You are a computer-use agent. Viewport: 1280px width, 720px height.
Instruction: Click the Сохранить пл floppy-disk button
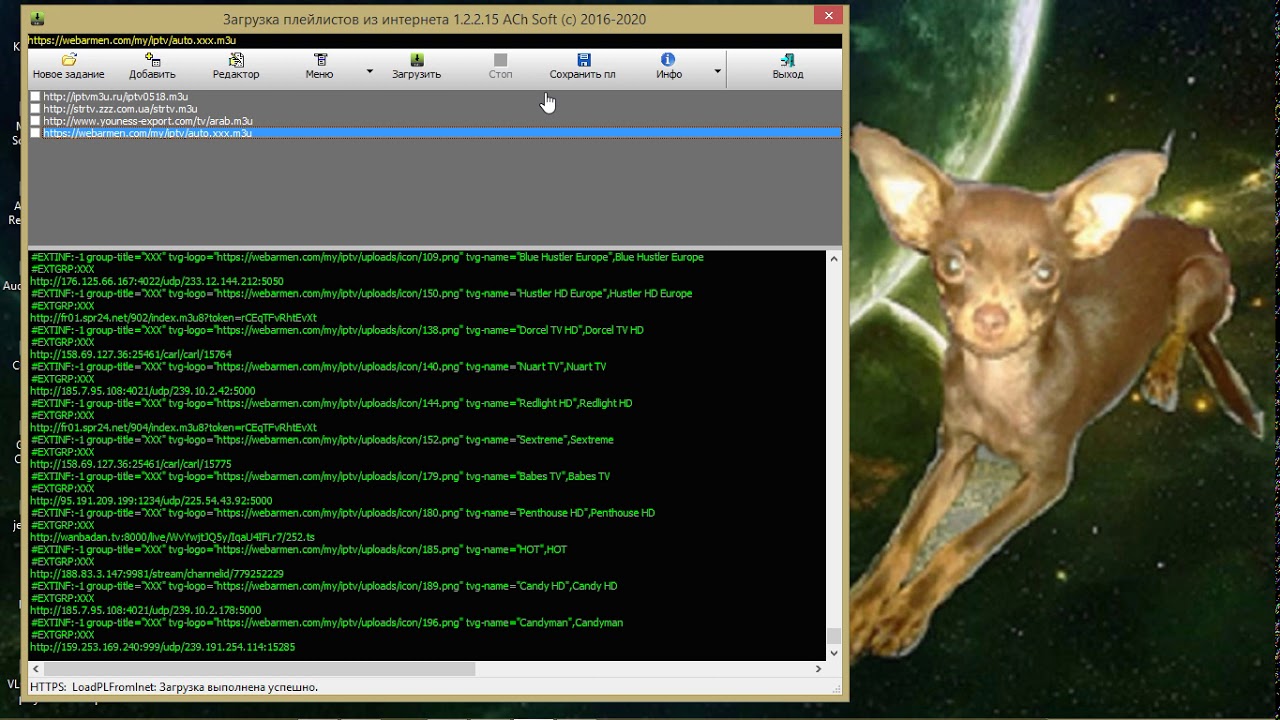click(583, 67)
